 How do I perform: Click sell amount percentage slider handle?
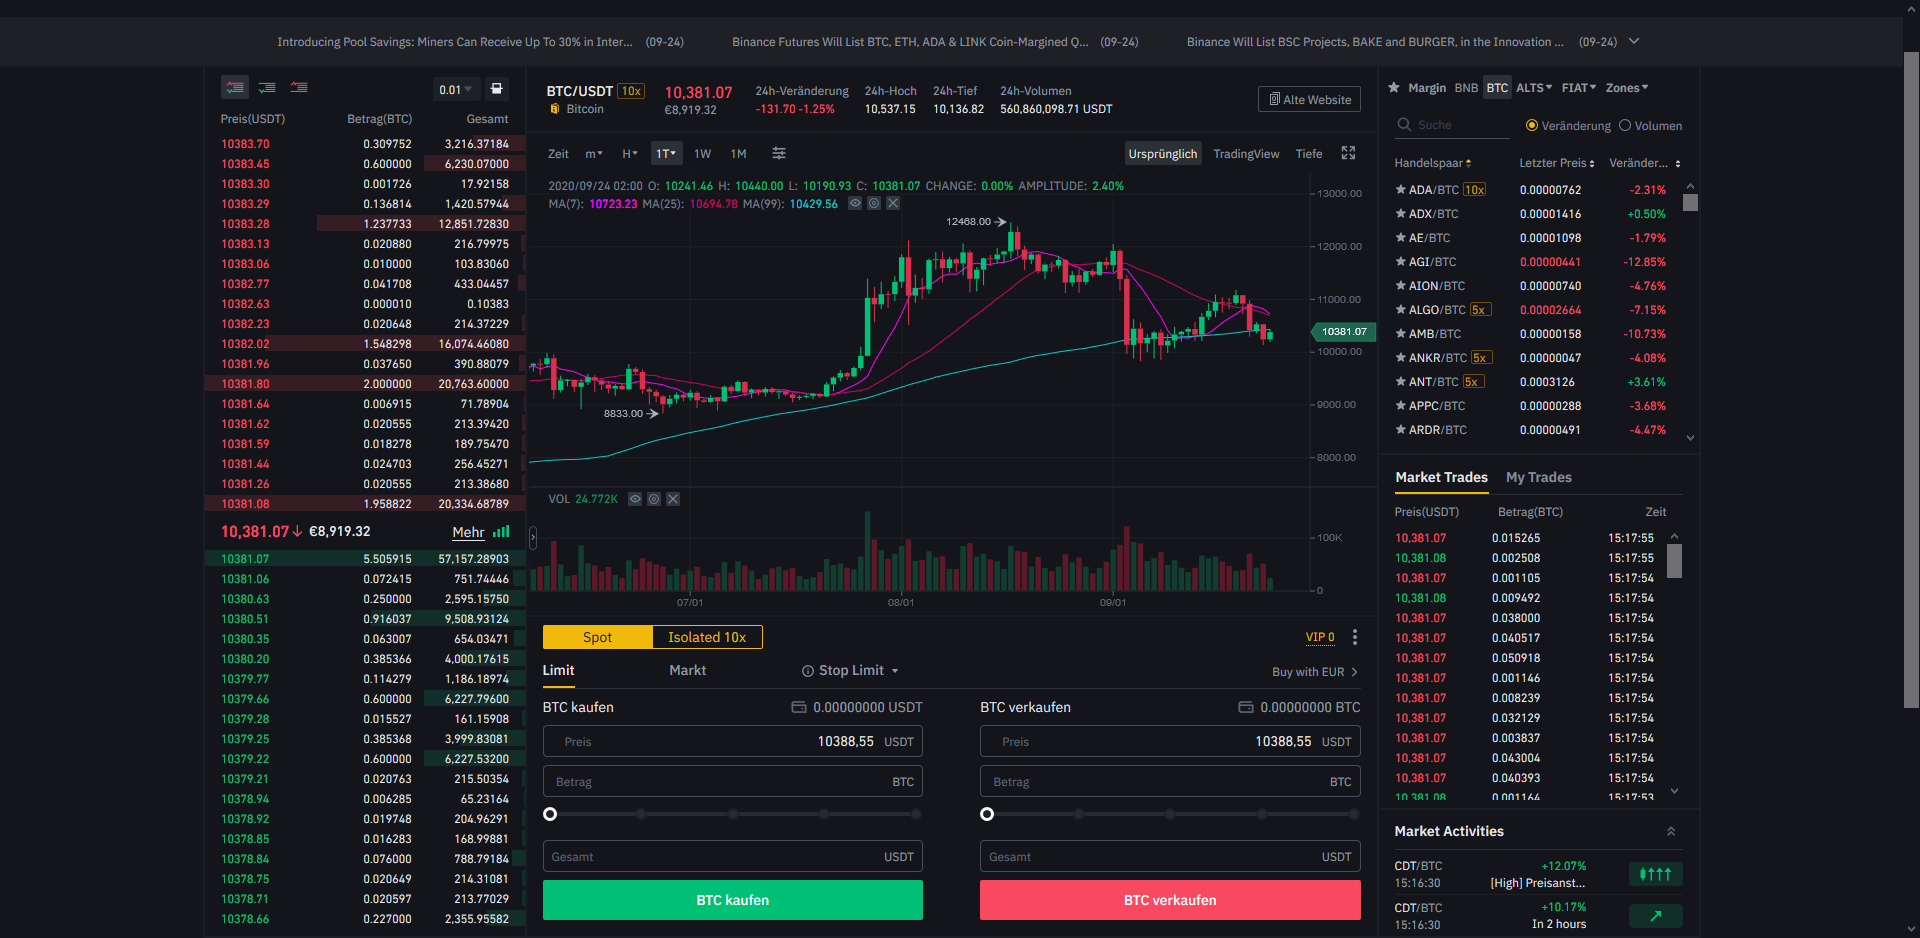pyautogui.click(x=987, y=814)
